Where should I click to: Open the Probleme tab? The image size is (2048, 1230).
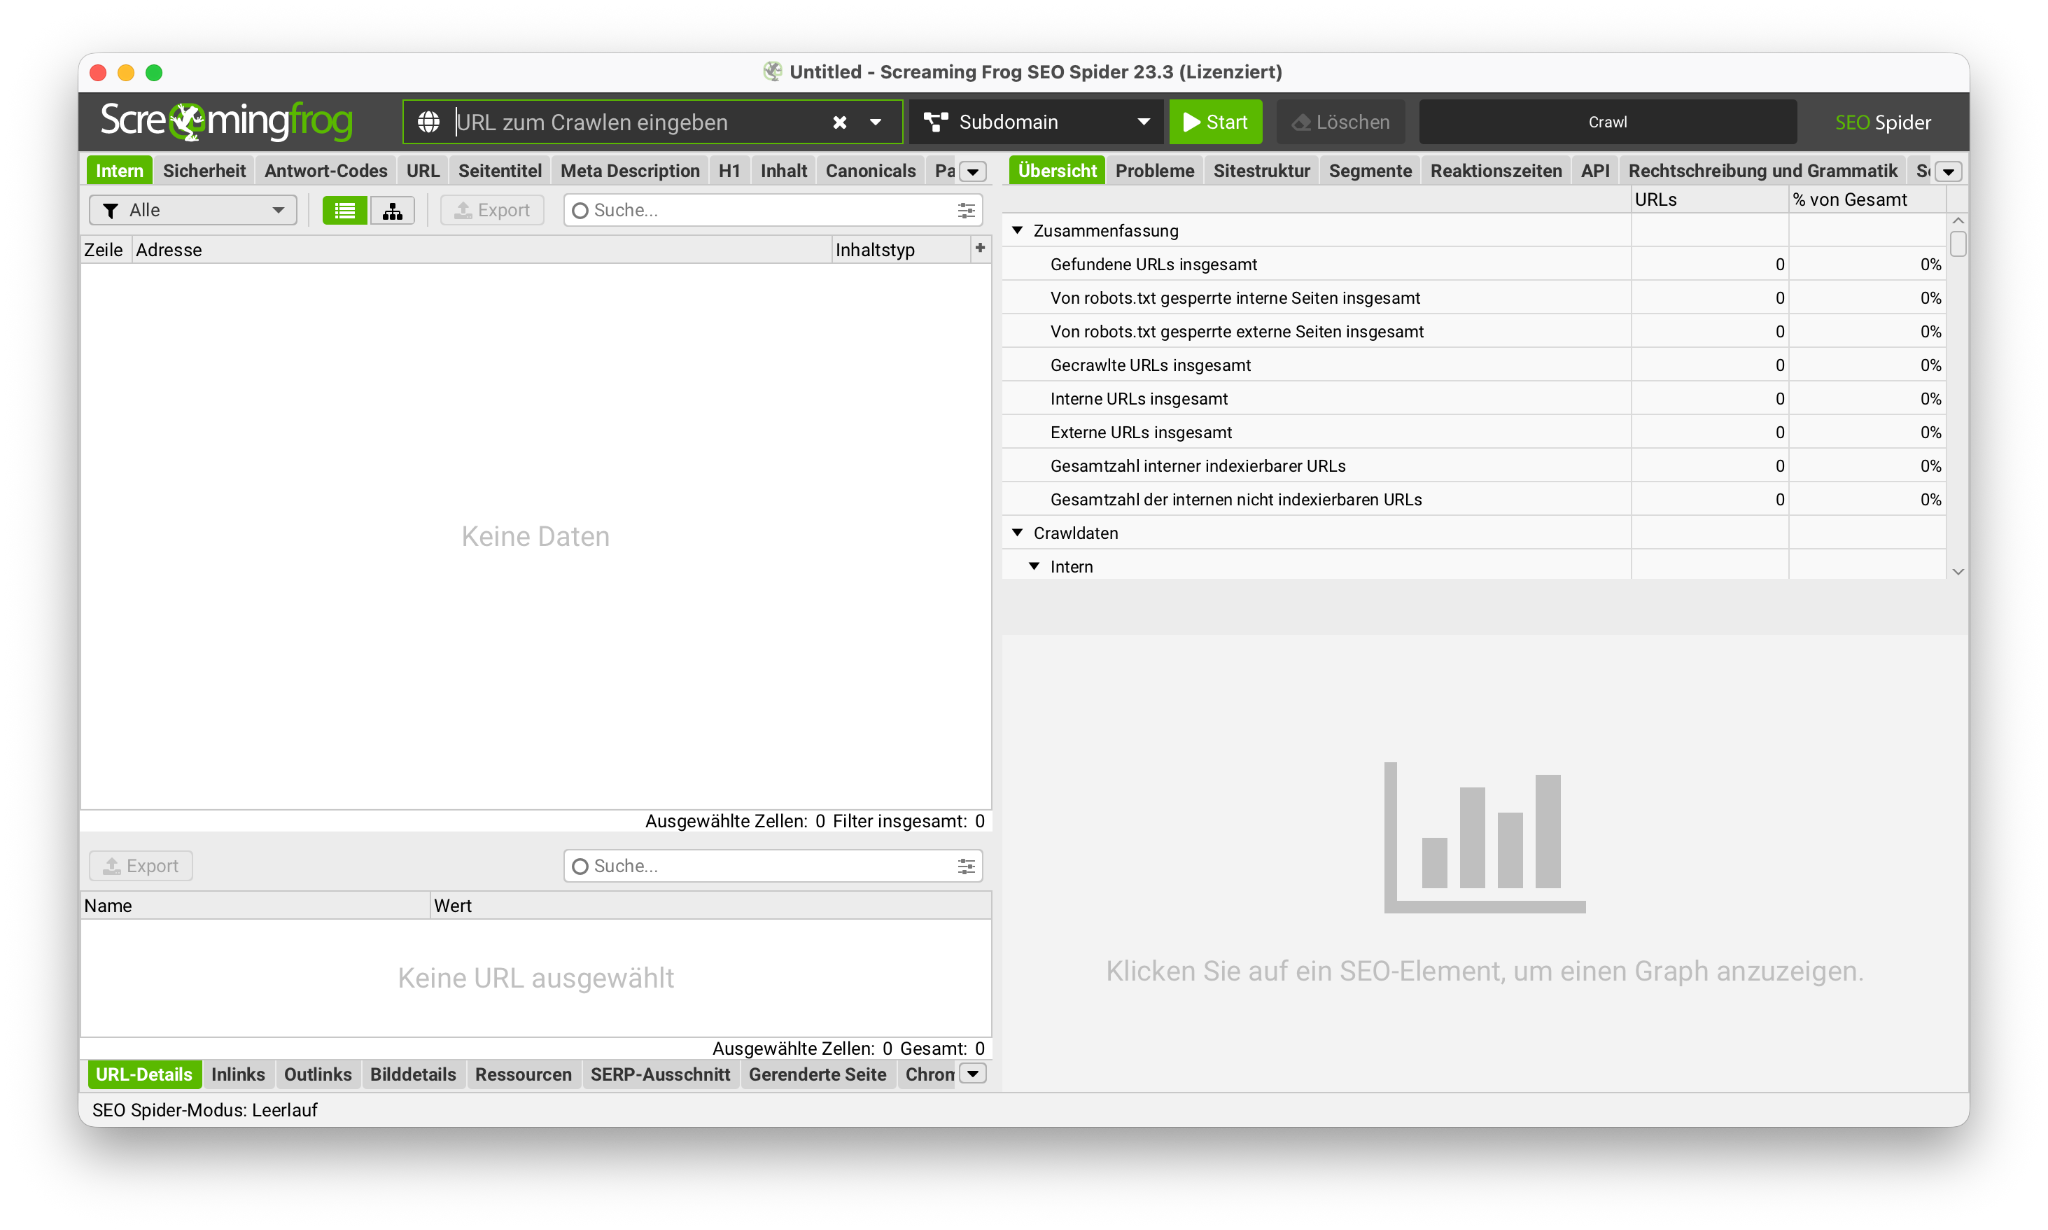pos(1154,171)
